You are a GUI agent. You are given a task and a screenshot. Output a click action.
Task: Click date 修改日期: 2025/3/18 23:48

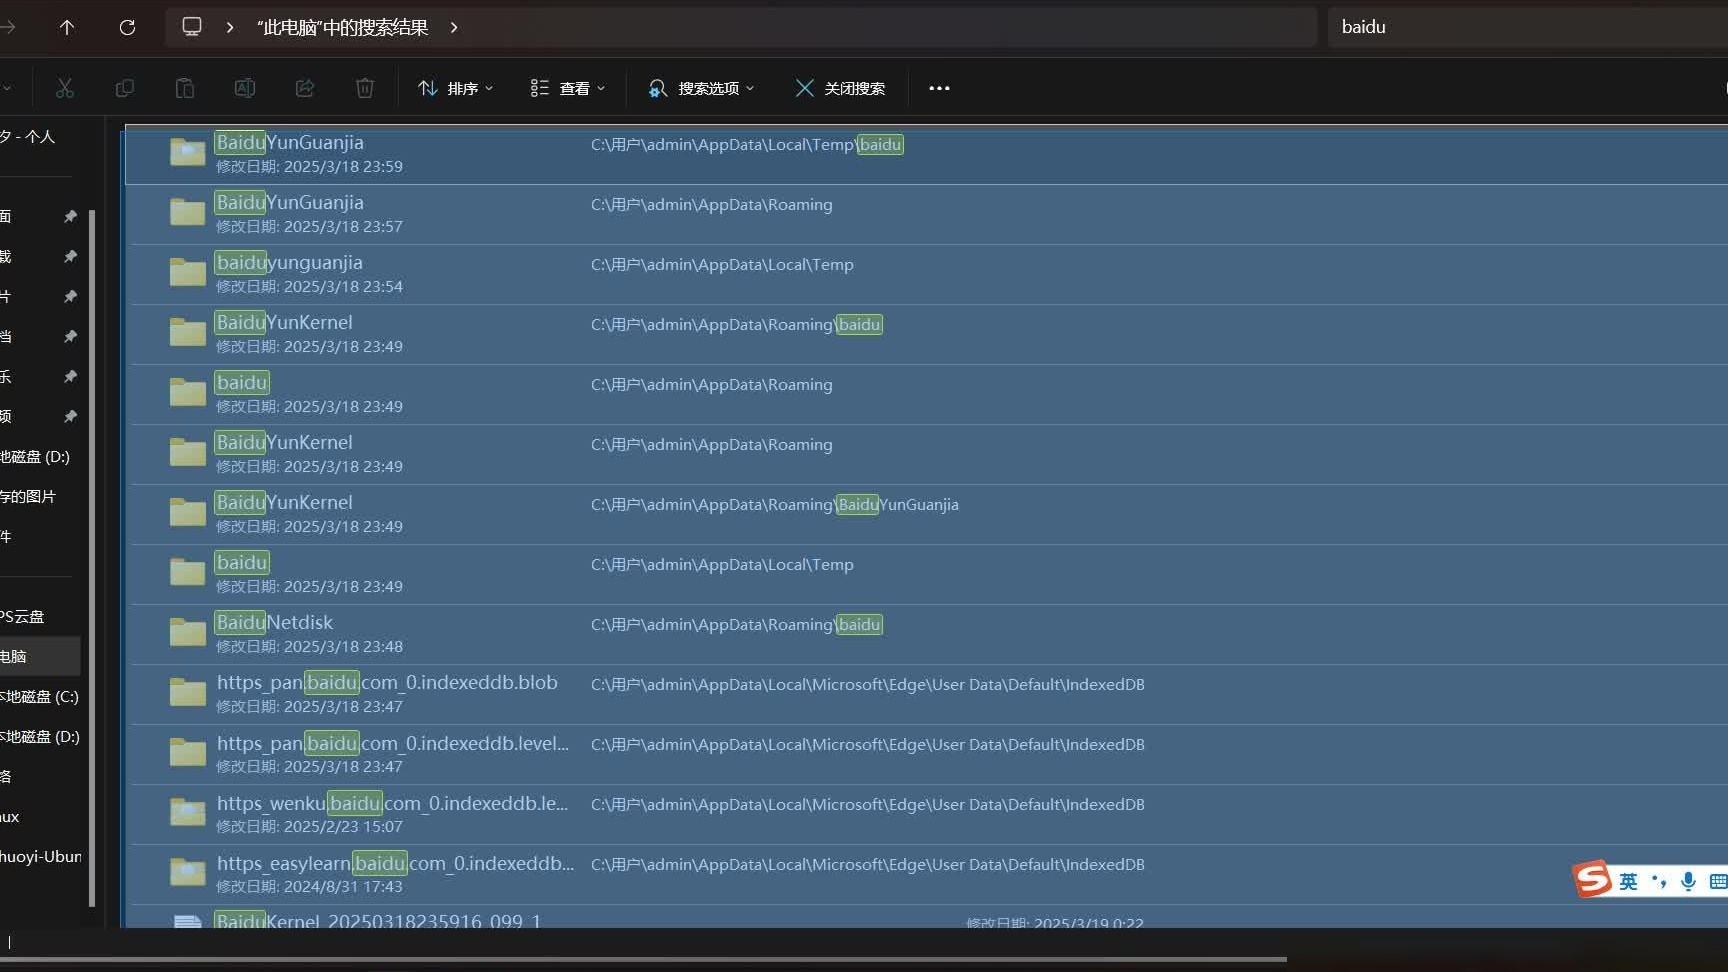click(310, 647)
